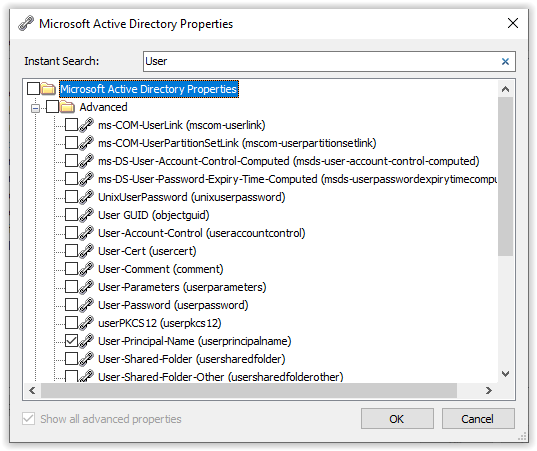This screenshot has height=451, width=537.
Task: Click the ms-COM-UserLink property icon
Action: [86, 125]
